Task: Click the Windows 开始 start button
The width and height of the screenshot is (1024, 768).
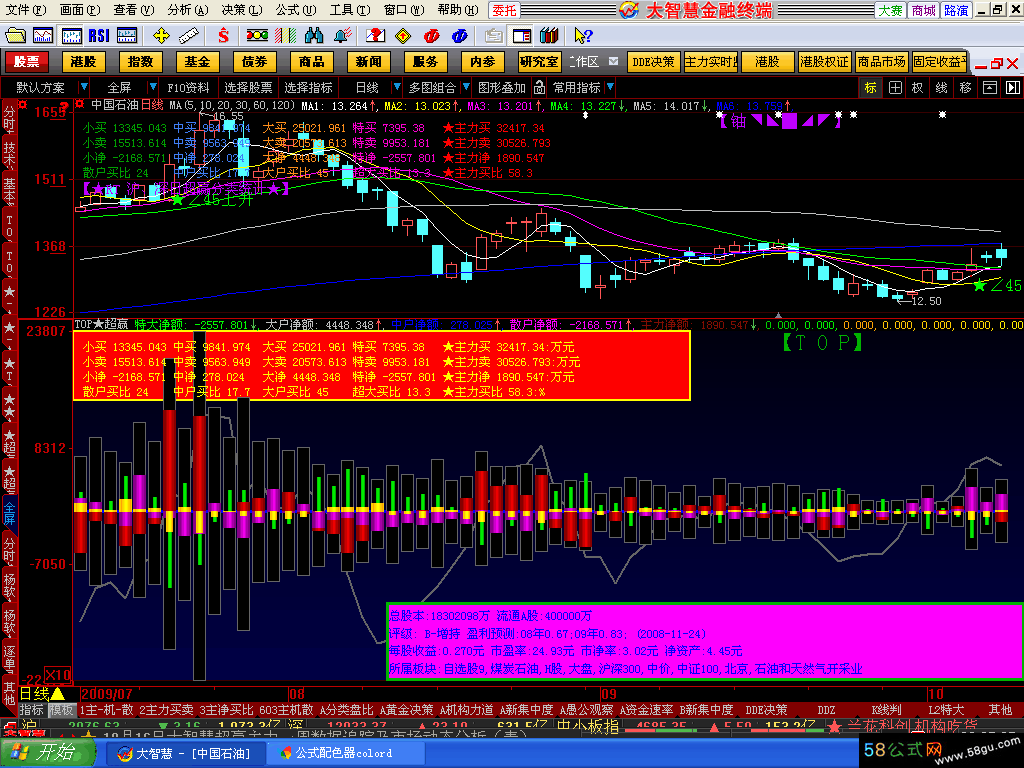Action: click(x=47, y=753)
